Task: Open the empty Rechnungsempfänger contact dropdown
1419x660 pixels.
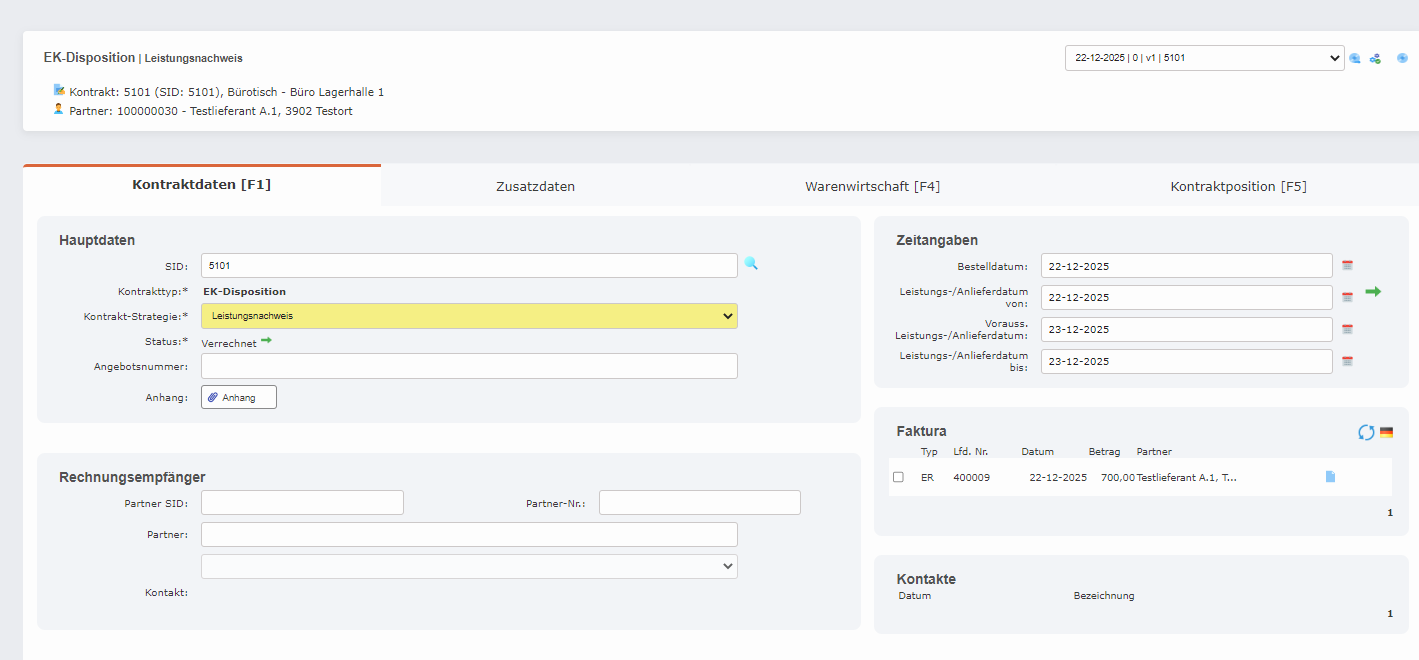Action: click(469, 566)
